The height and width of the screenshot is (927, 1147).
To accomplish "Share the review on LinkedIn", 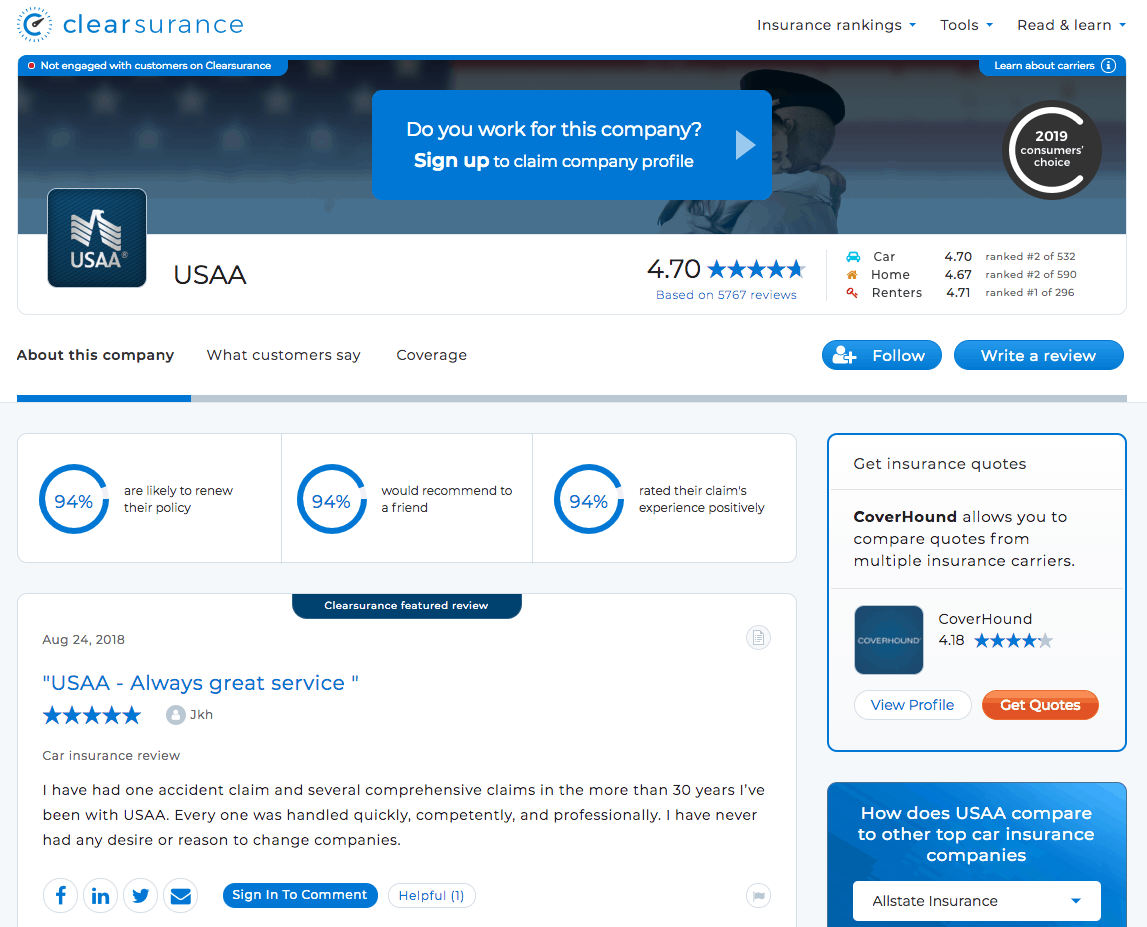I will pyautogui.click(x=100, y=895).
